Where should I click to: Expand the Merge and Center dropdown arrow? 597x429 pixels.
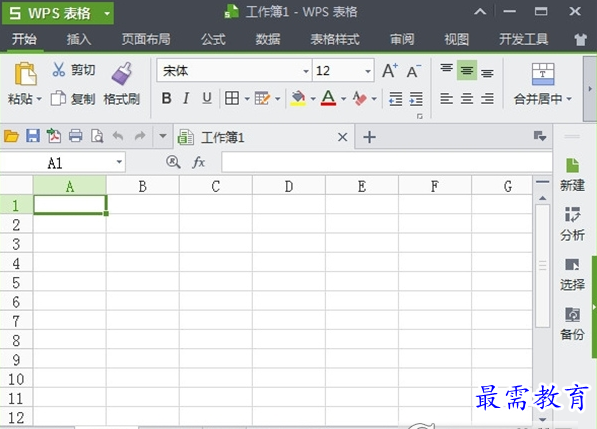[x=569, y=99]
